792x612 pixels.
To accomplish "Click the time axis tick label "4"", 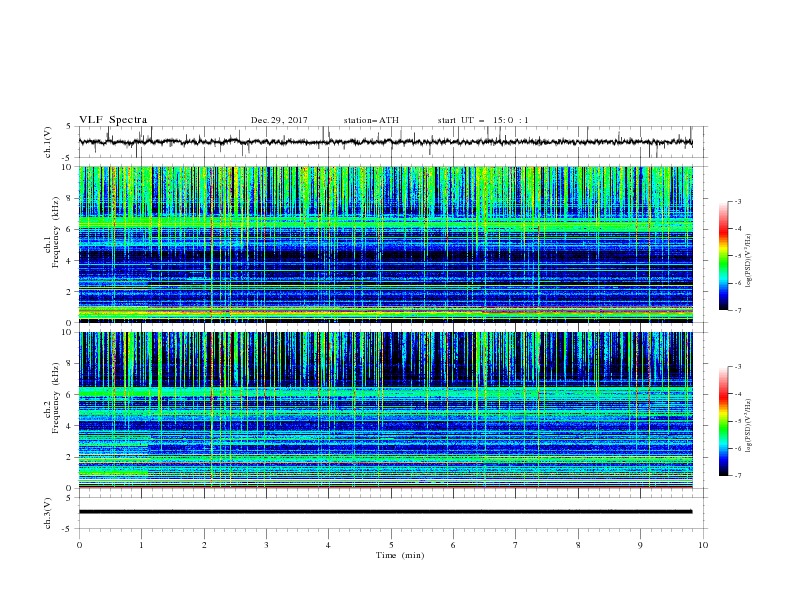I will (328, 545).
